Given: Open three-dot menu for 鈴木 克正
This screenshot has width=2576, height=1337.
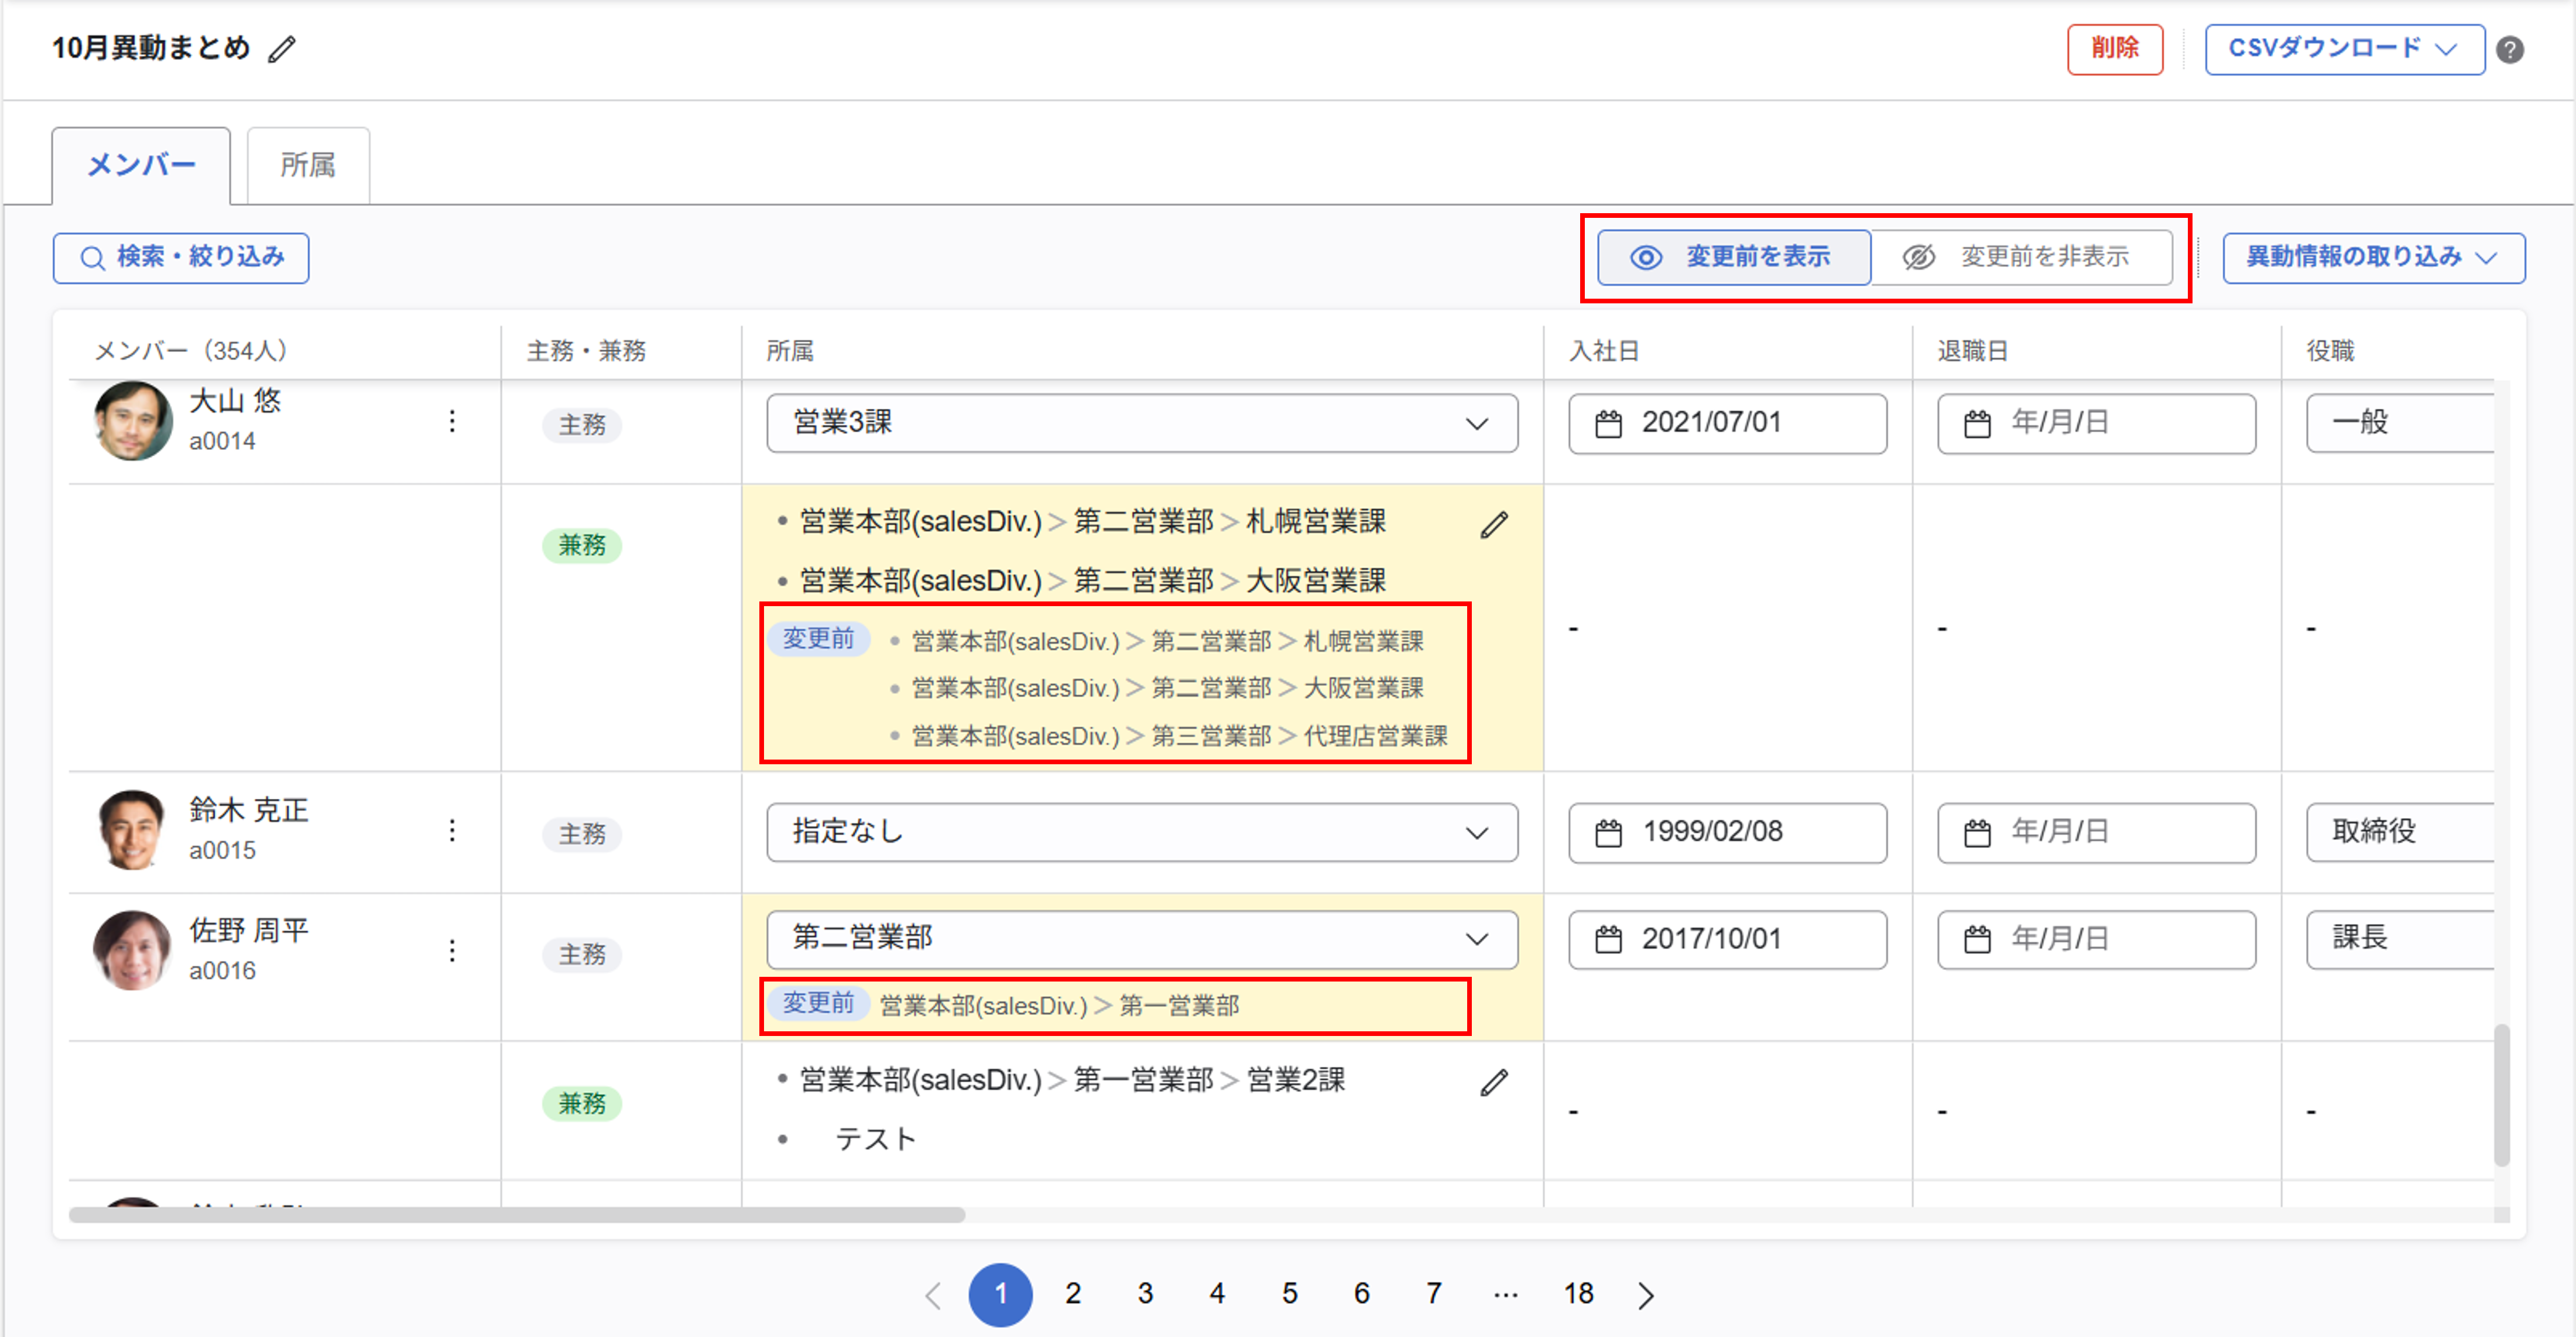Looking at the screenshot, I should point(452,830).
